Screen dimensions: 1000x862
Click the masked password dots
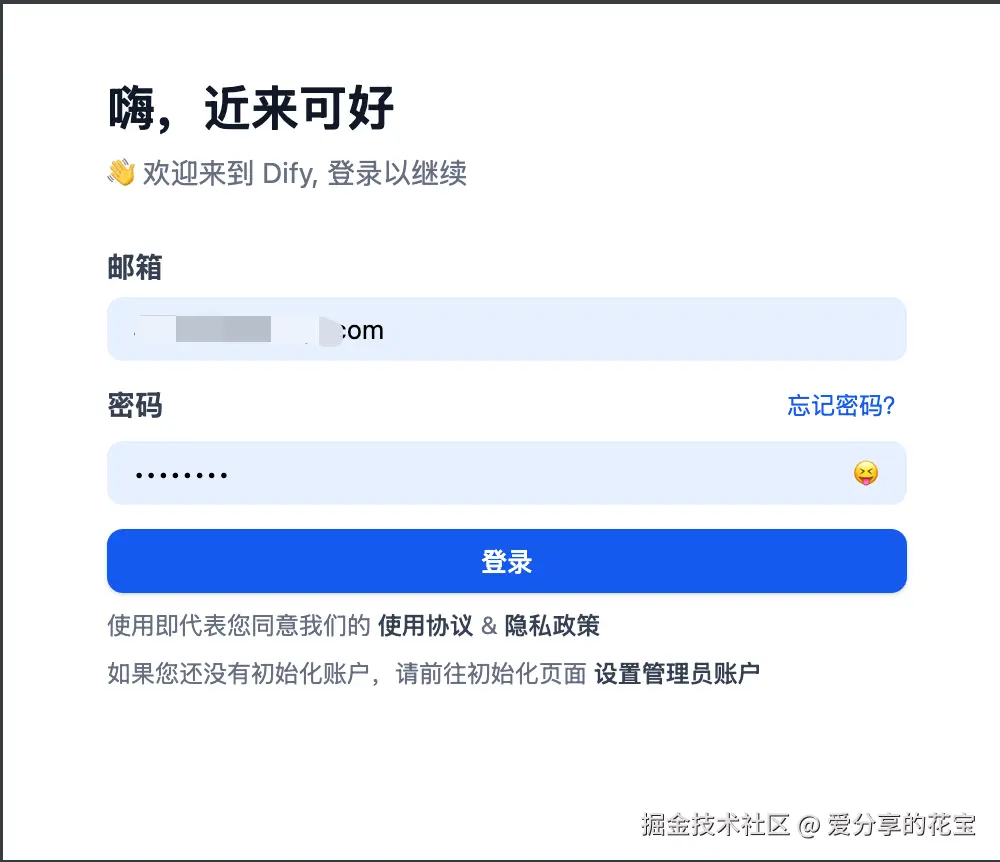point(181,474)
